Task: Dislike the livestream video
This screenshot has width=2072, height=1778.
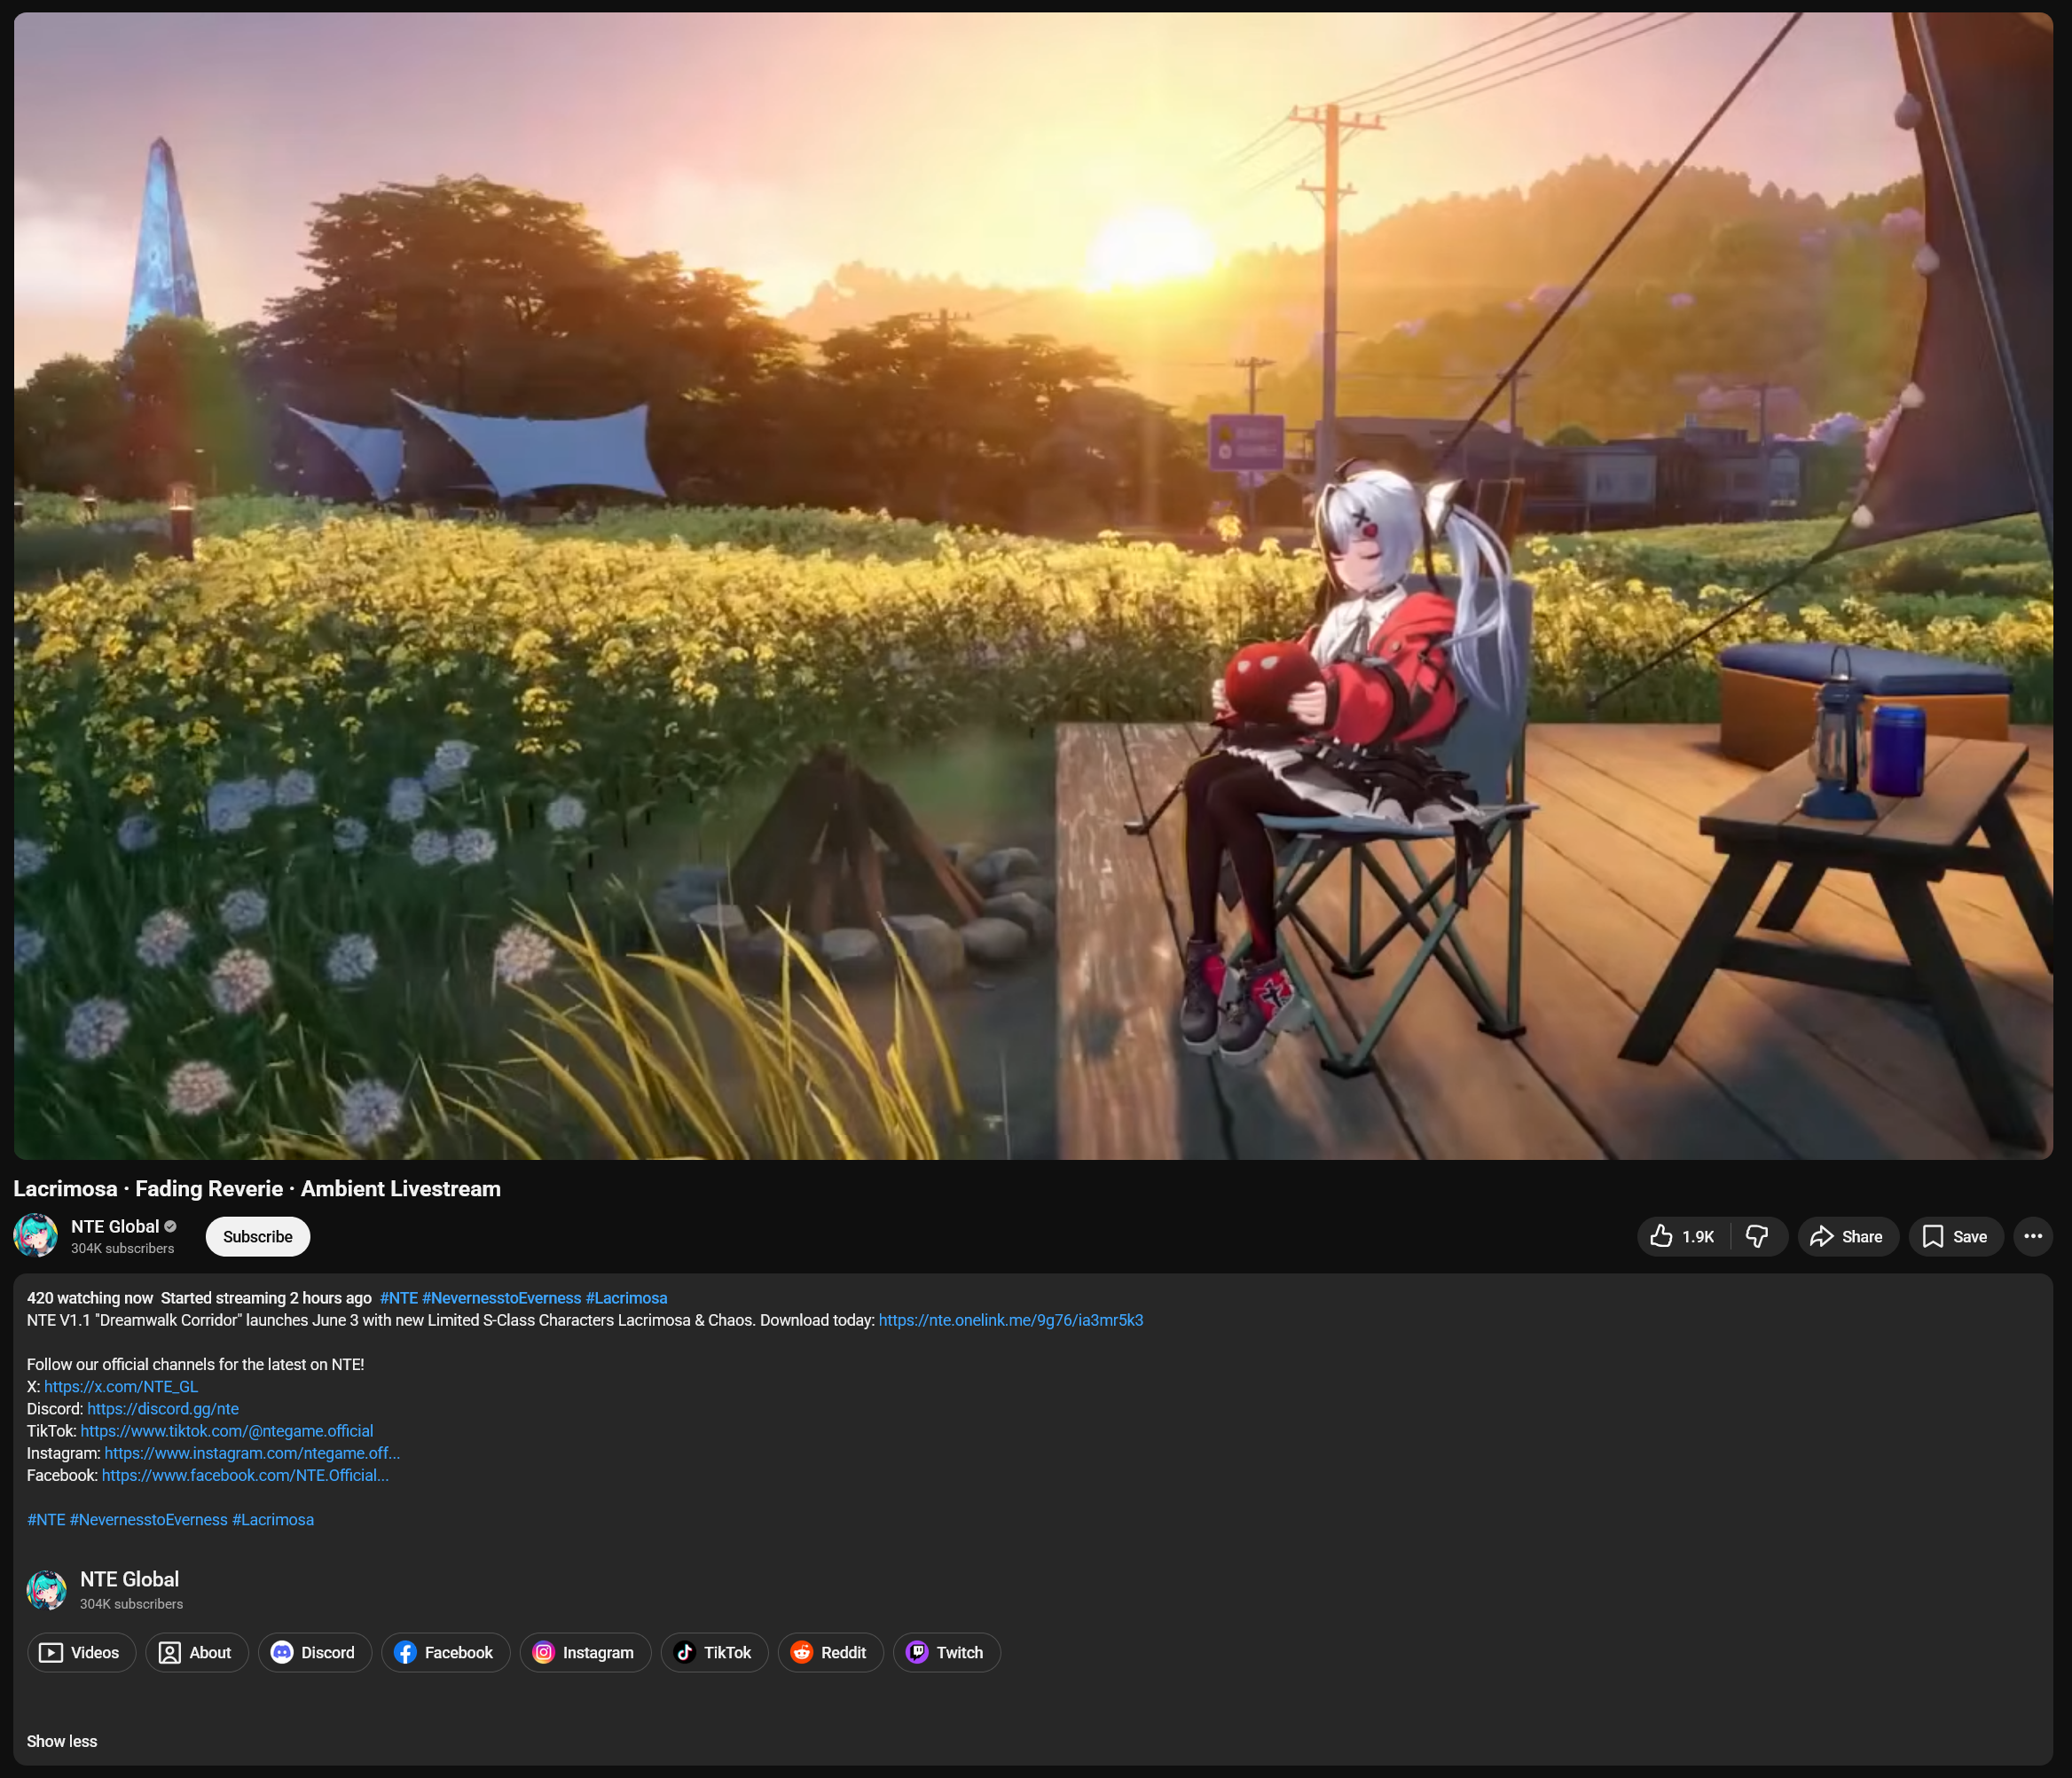Action: (1757, 1237)
